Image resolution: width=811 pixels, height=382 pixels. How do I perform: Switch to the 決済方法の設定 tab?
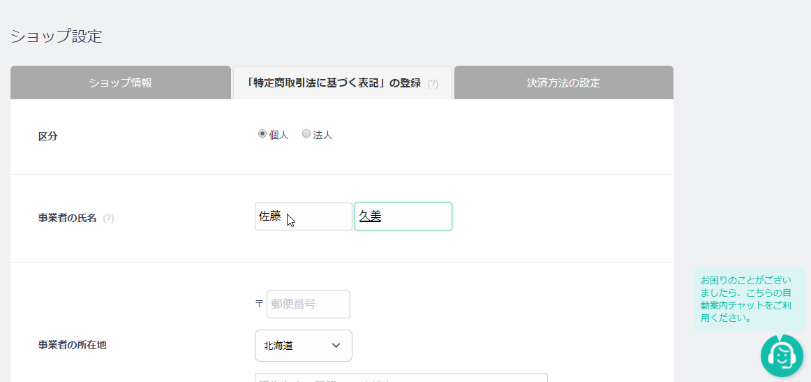point(564,83)
